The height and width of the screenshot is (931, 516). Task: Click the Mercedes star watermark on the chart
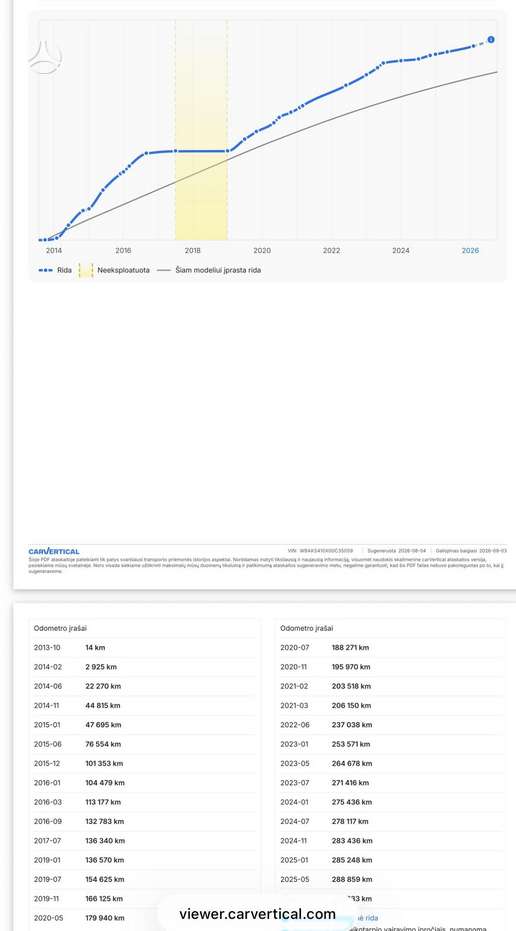[45, 57]
